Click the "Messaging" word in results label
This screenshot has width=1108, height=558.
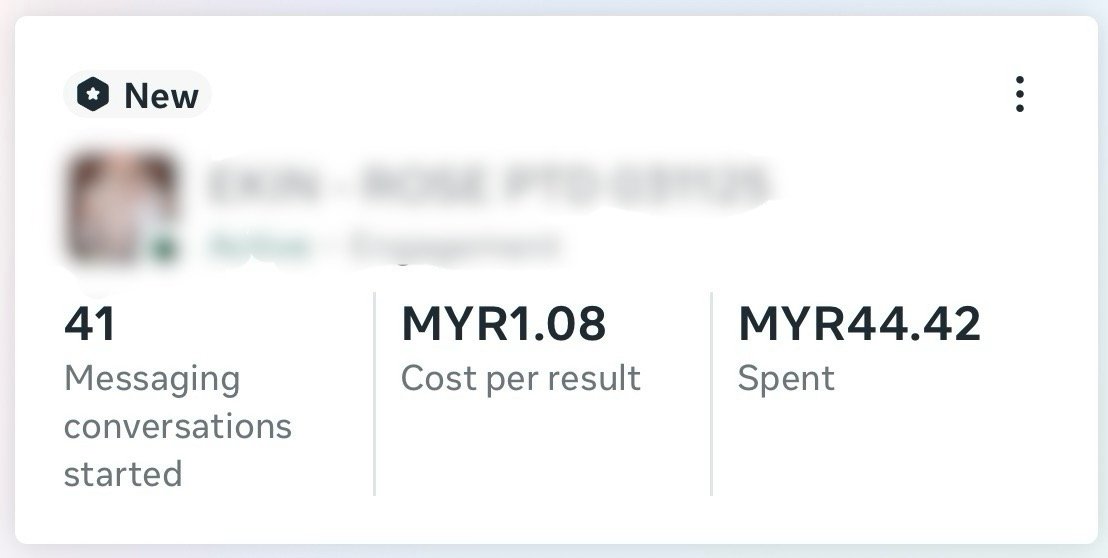(152, 380)
